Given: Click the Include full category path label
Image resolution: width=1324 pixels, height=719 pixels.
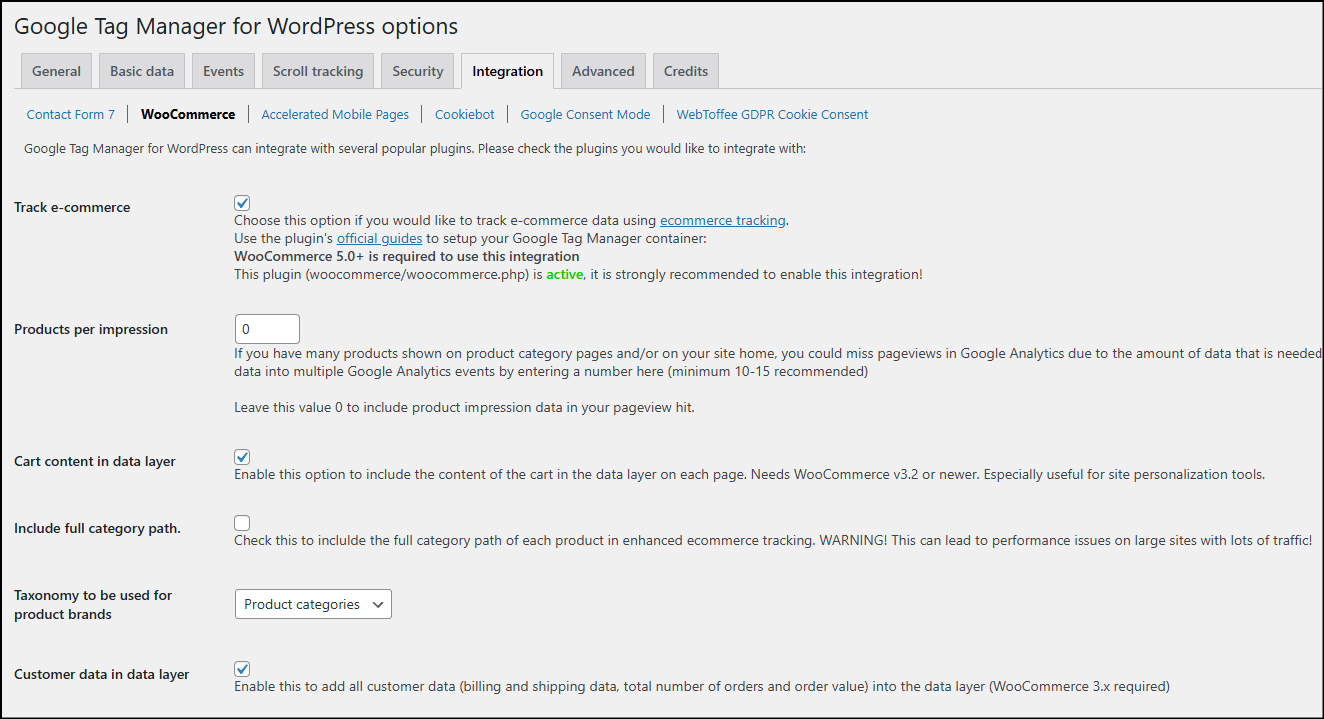Looking at the screenshot, I should tap(97, 528).
